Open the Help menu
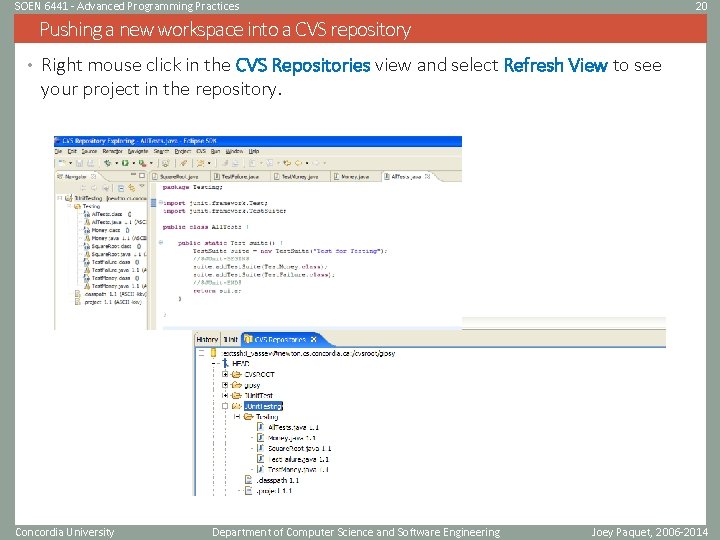The image size is (720, 540). click(x=254, y=151)
